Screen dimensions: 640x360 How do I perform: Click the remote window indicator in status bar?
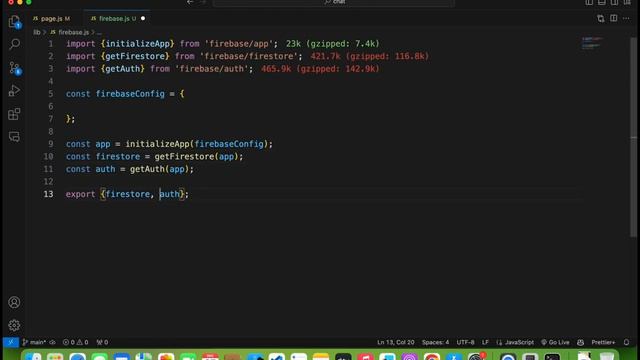point(11,342)
